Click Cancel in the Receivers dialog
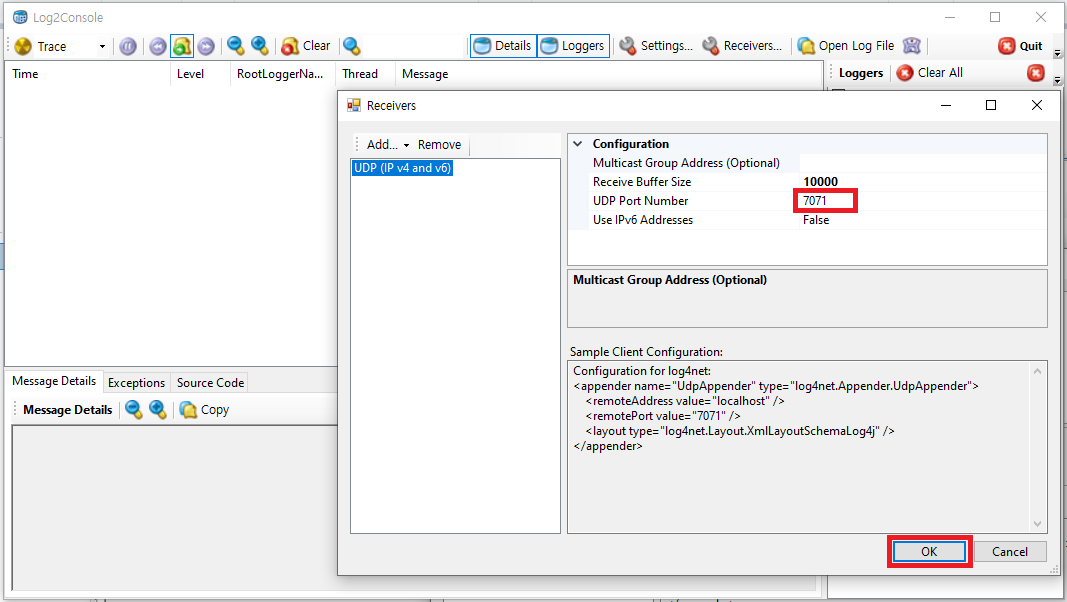Viewport: 1067px width, 602px height. pos(1009,552)
